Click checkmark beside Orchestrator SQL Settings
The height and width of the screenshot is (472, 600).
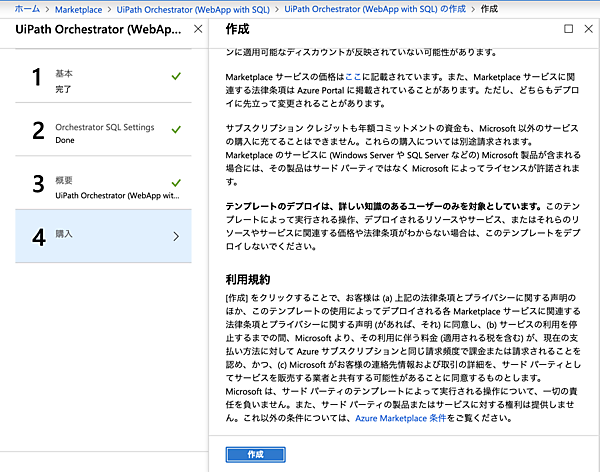pyautogui.click(x=176, y=129)
